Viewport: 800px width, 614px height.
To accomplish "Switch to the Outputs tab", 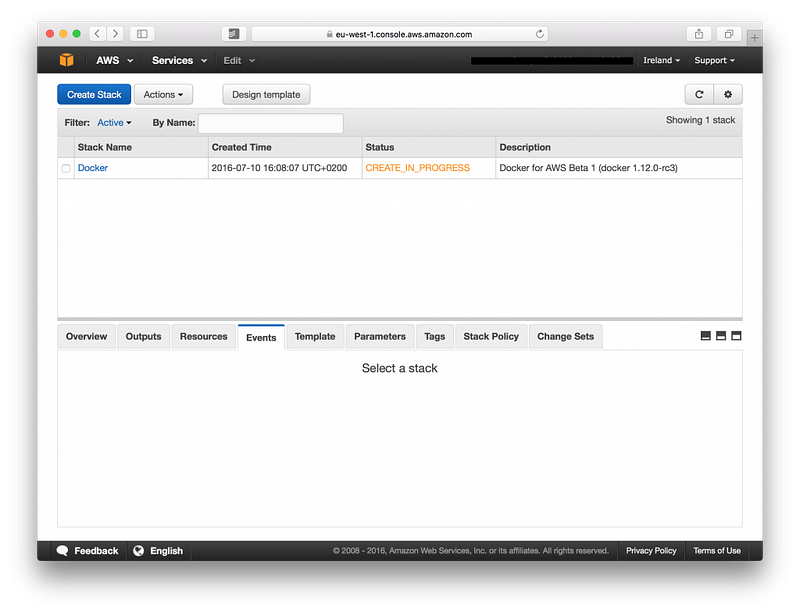I will coord(143,336).
